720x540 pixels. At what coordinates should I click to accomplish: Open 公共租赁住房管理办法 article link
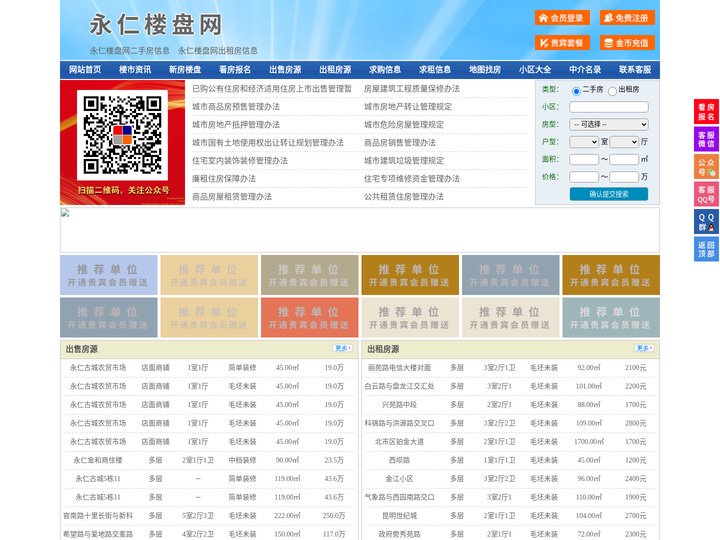[x=404, y=197]
